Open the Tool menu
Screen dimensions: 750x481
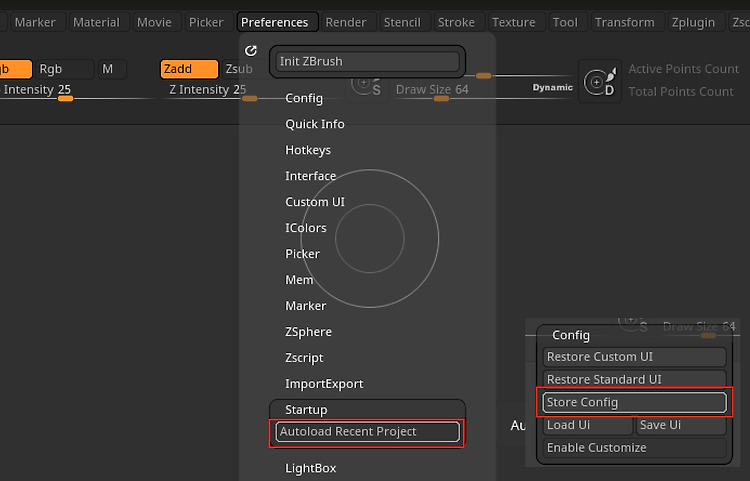pyautogui.click(x=565, y=22)
